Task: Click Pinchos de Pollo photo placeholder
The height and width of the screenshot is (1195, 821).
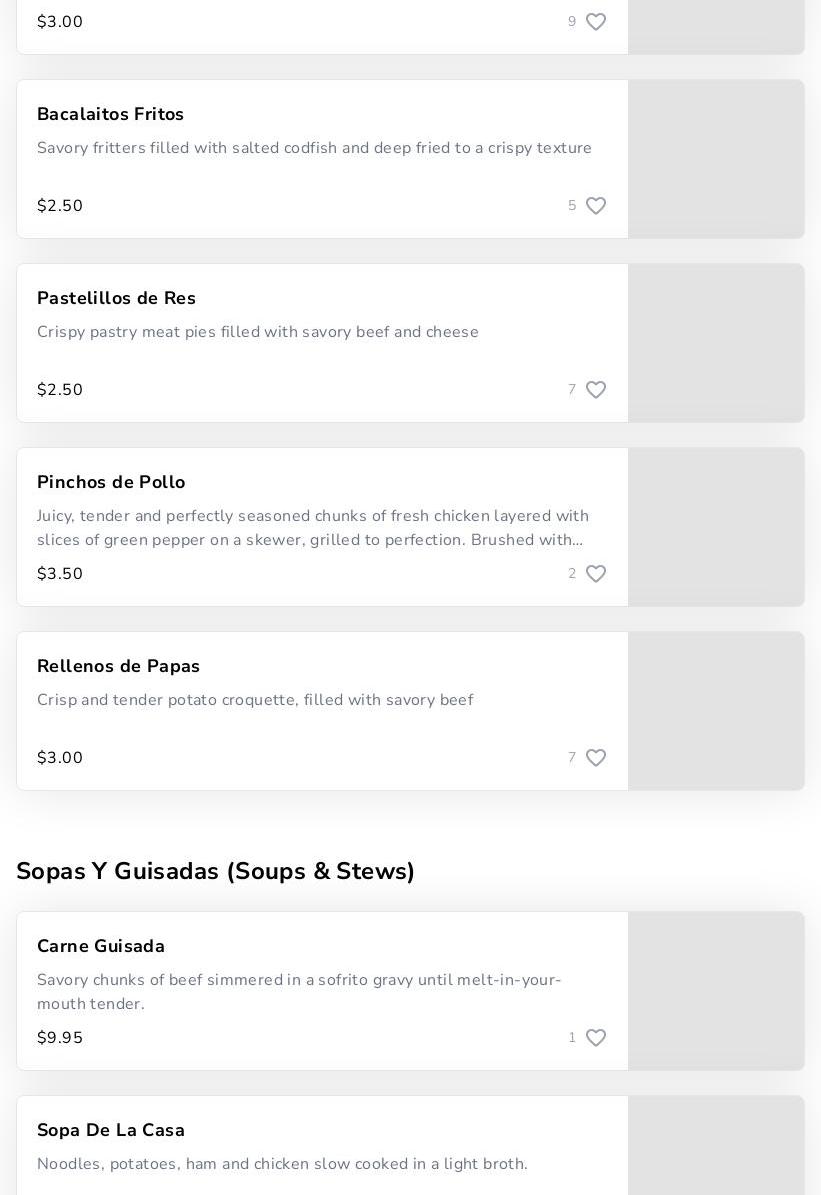Action: pyautogui.click(x=716, y=527)
